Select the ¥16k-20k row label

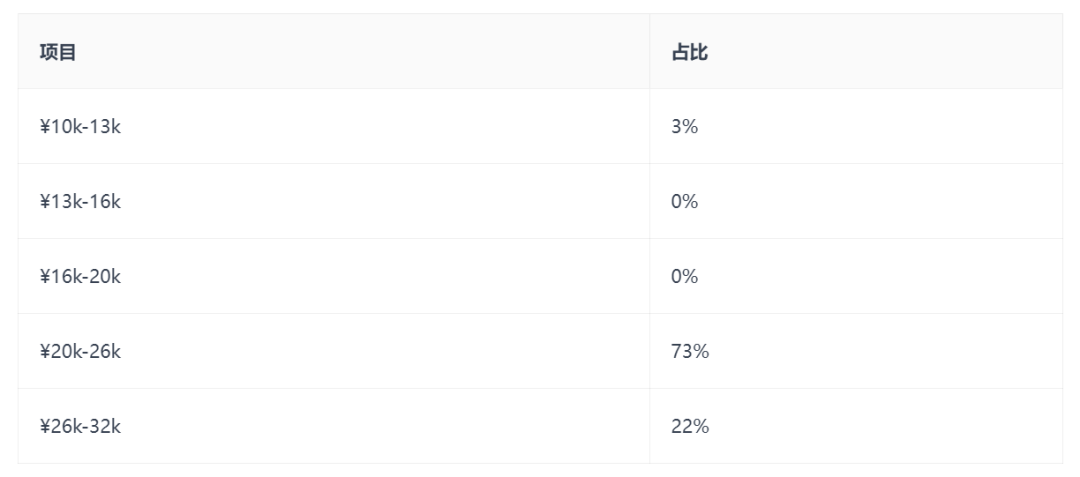80,277
